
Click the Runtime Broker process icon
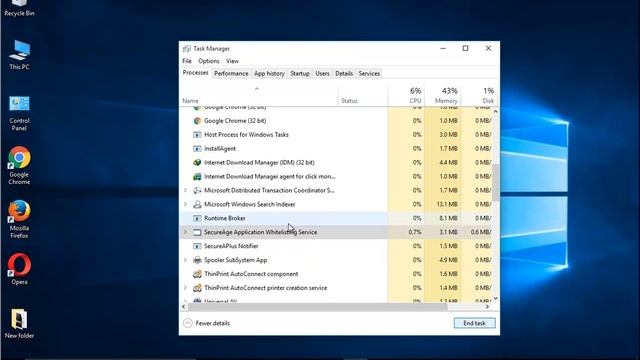pyautogui.click(x=197, y=218)
